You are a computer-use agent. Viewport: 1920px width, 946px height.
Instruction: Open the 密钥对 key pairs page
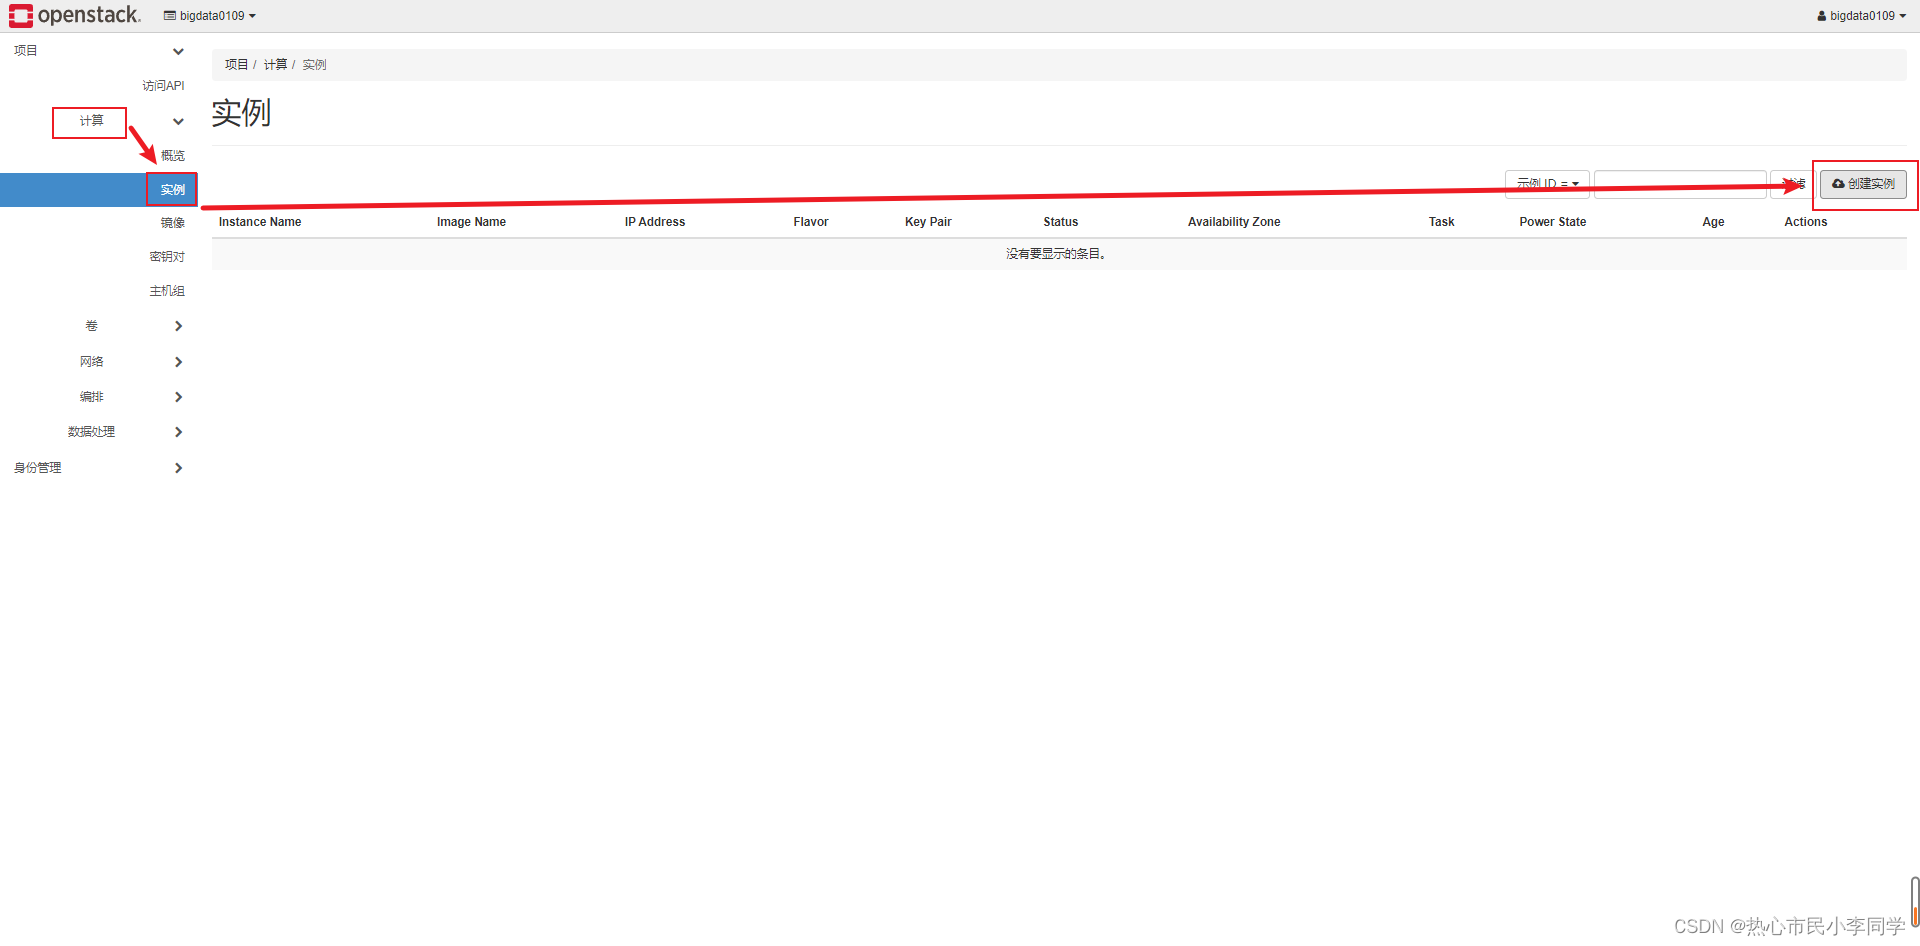(x=167, y=257)
